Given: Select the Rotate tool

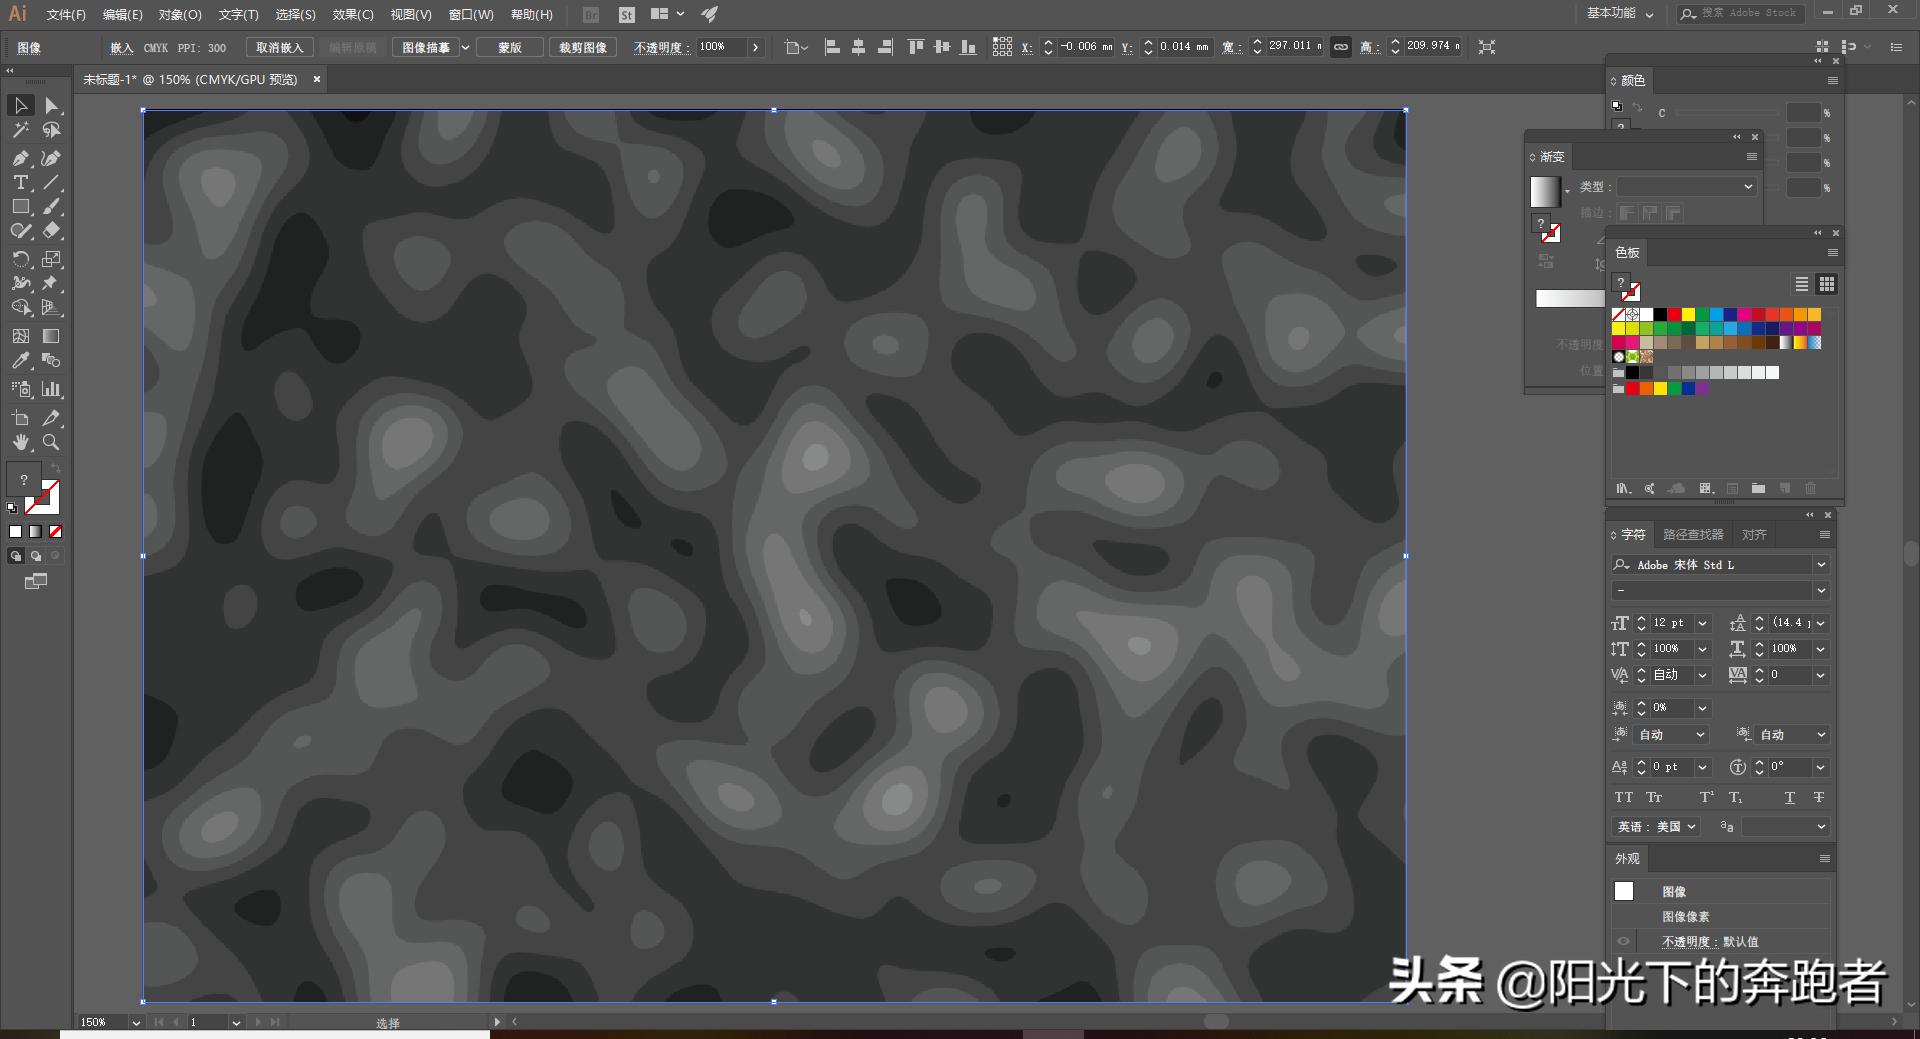Looking at the screenshot, I should tap(20, 259).
